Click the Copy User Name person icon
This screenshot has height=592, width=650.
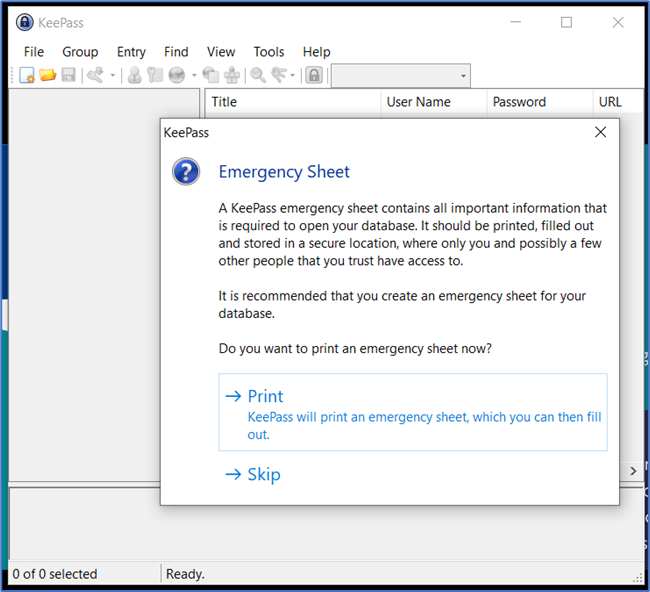(134, 75)
